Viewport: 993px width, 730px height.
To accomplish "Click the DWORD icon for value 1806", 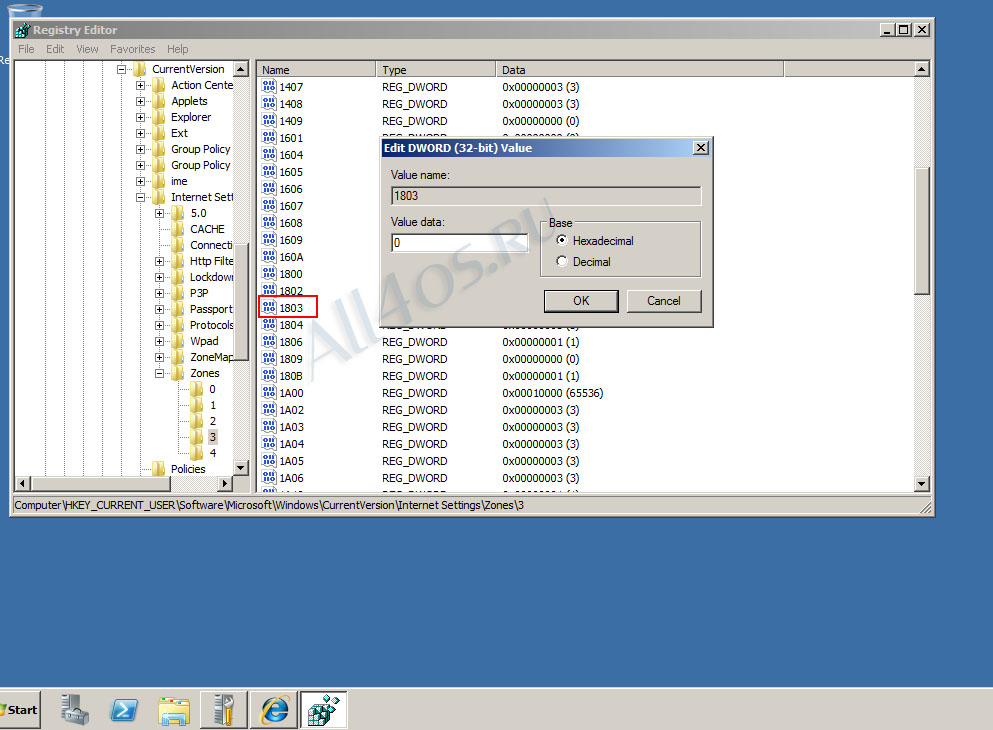I will (x=269, y=342).
